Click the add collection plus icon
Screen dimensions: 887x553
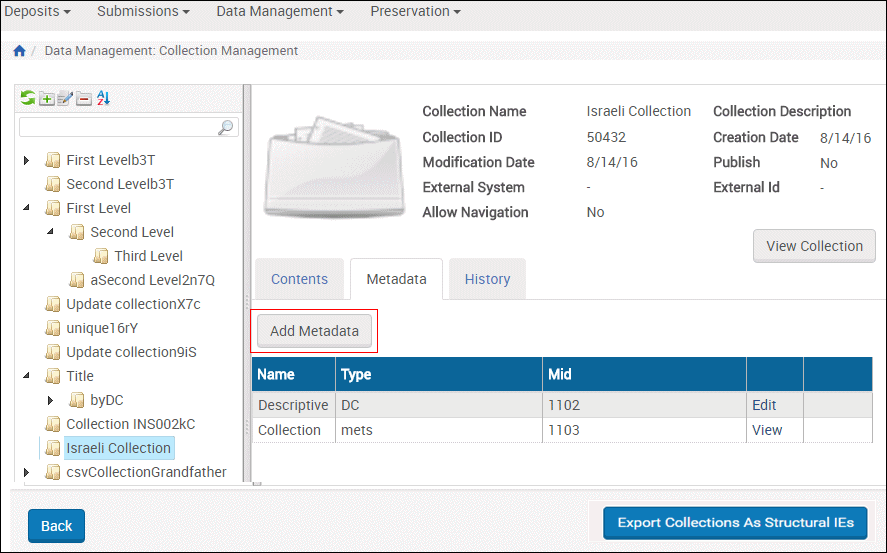click(x=47, y=98)
